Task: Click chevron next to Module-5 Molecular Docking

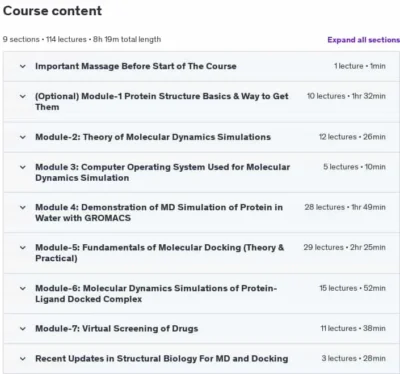Action: 23,248
